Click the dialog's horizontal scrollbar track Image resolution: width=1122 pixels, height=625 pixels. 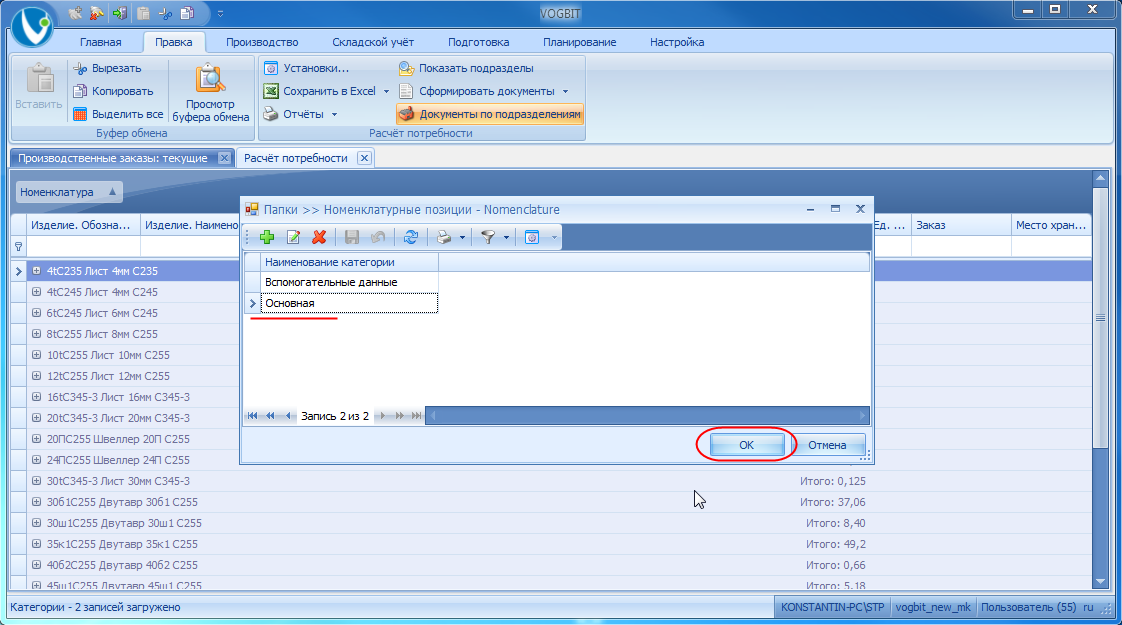[x=645, y=415]
